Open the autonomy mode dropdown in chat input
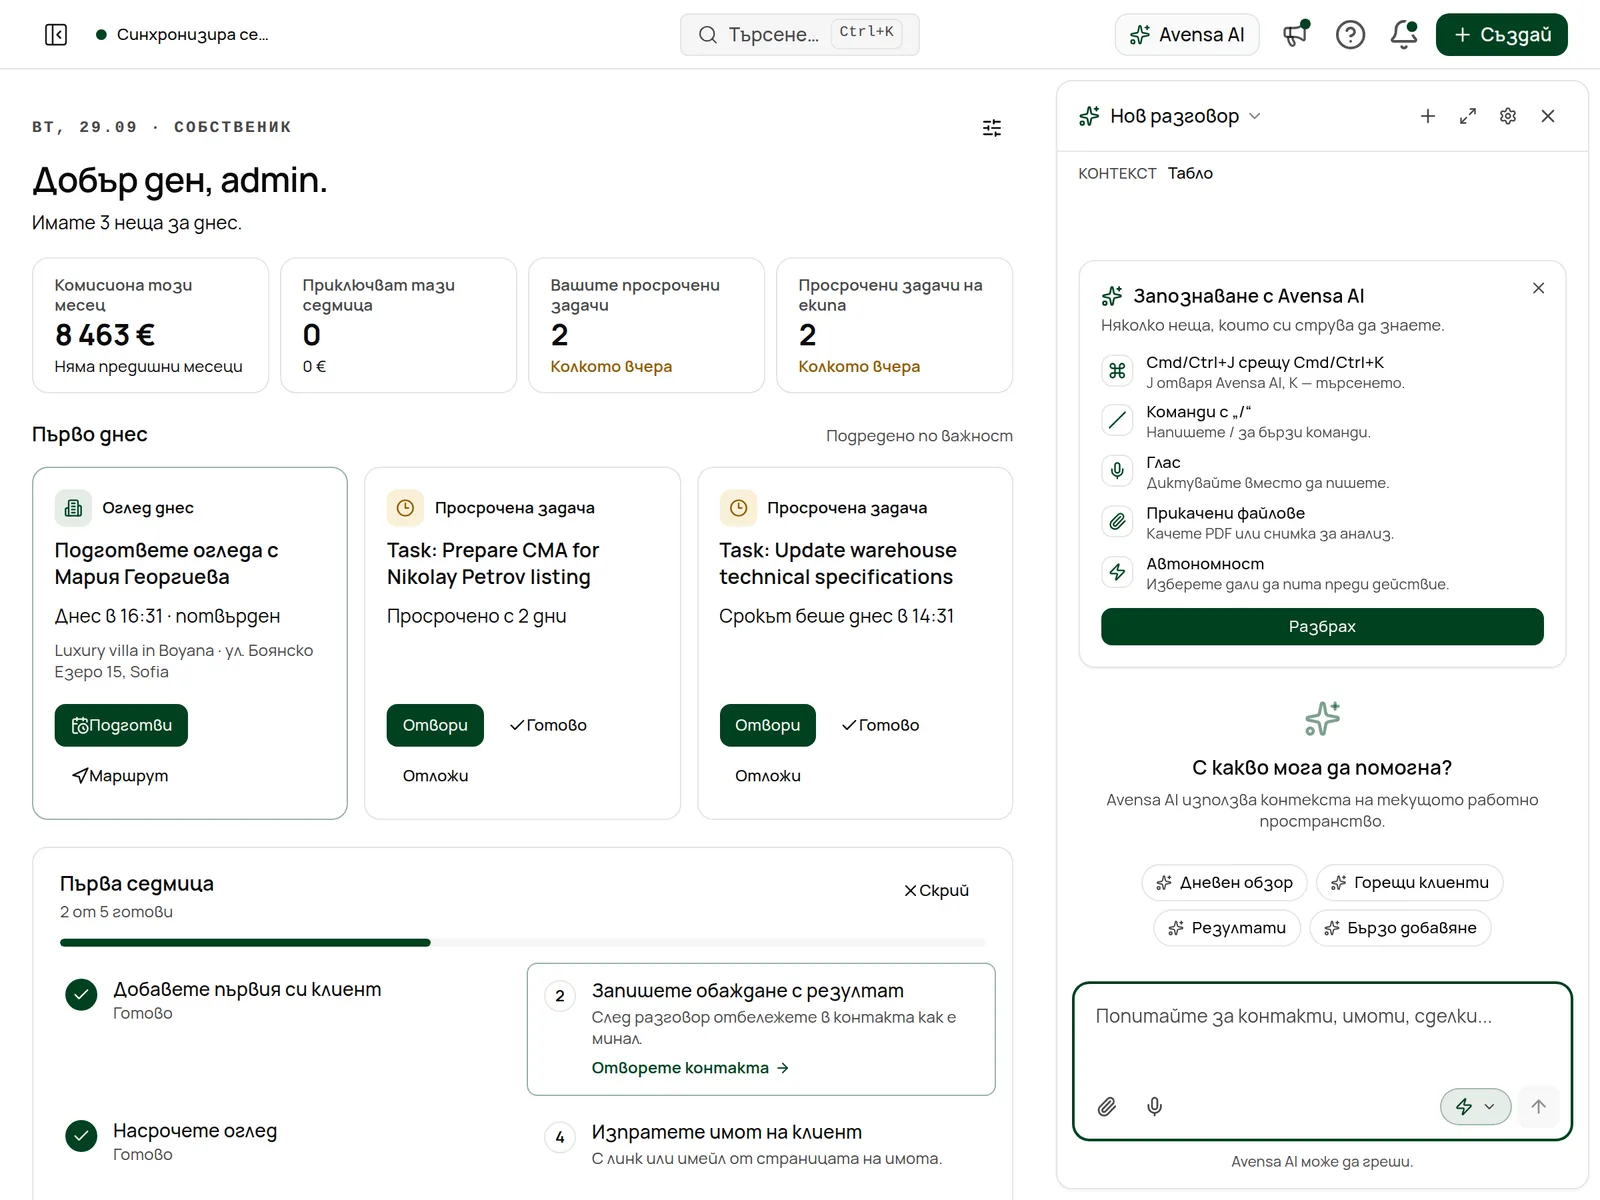This screenshot has height=1200, width=1600. (1475, 1106)
